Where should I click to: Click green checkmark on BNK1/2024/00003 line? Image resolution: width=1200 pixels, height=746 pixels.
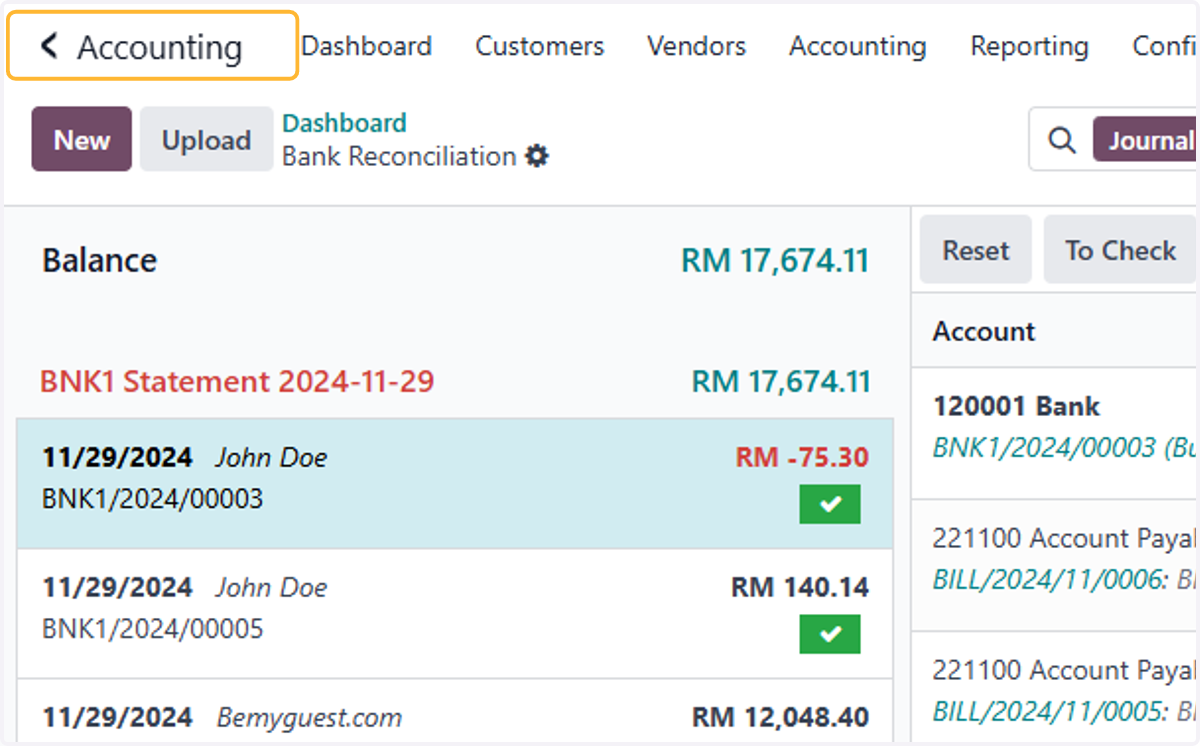pyautogui.click(x=830, y=505)
